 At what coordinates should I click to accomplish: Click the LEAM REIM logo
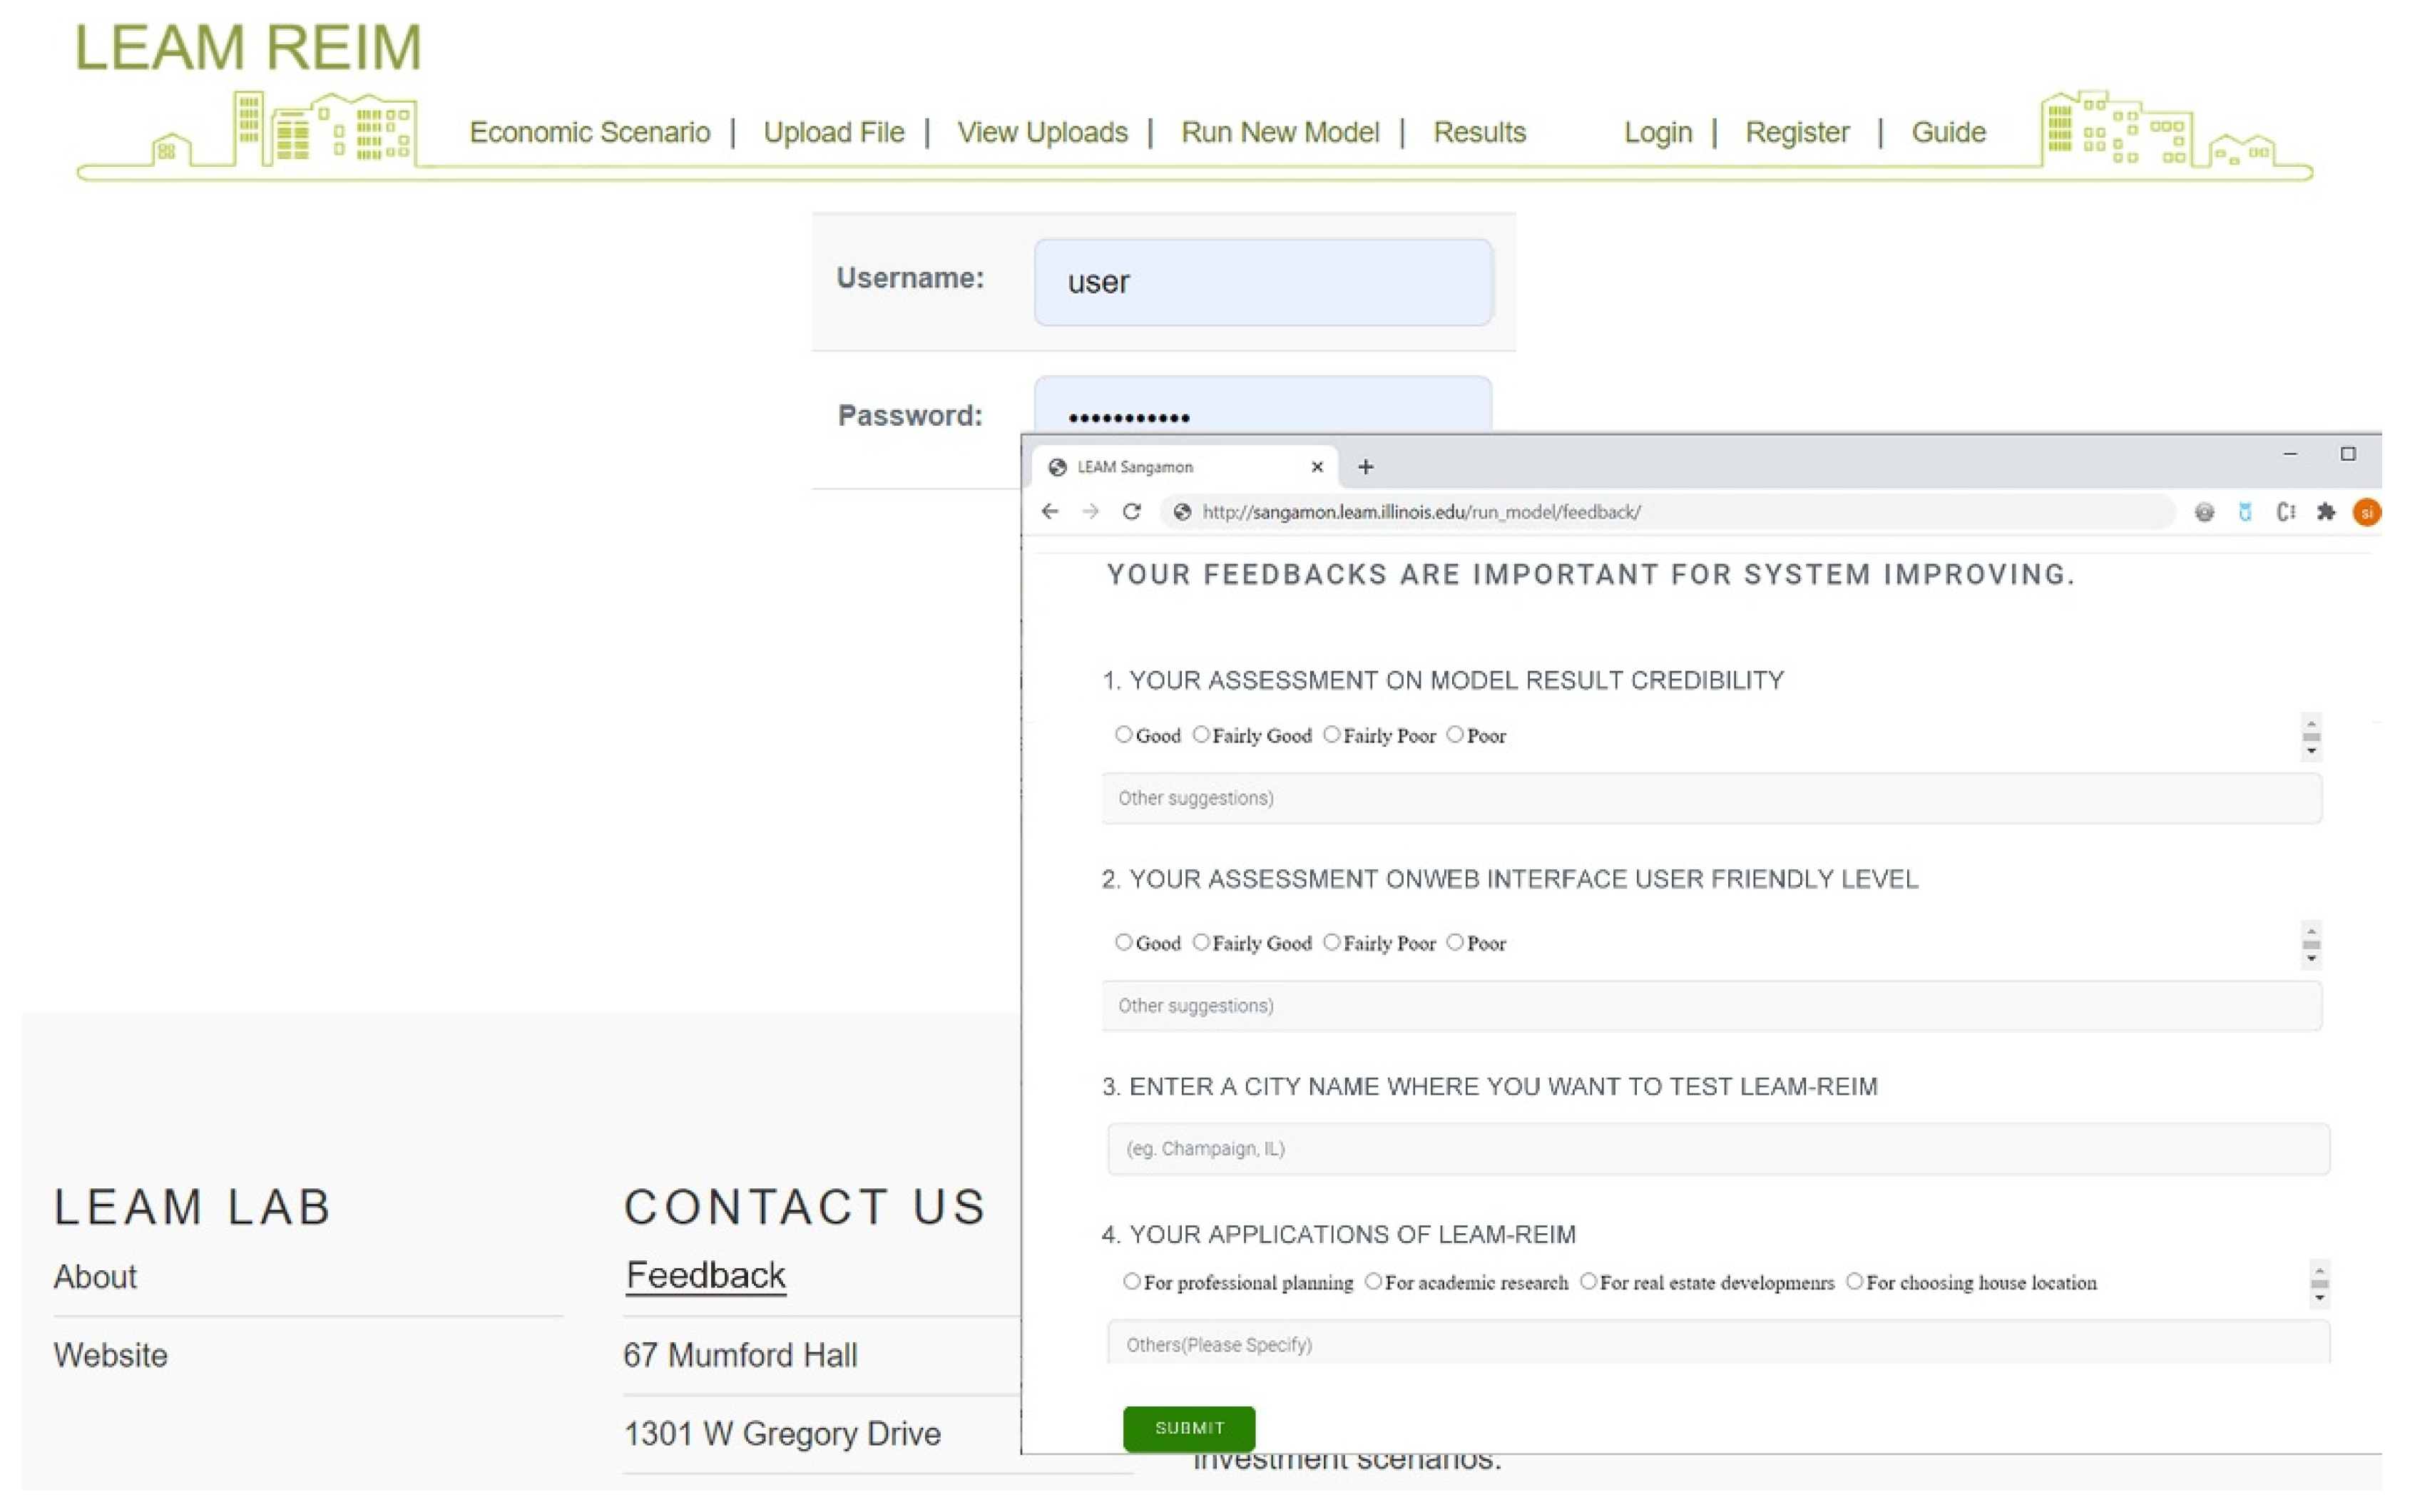coord(248,48)
